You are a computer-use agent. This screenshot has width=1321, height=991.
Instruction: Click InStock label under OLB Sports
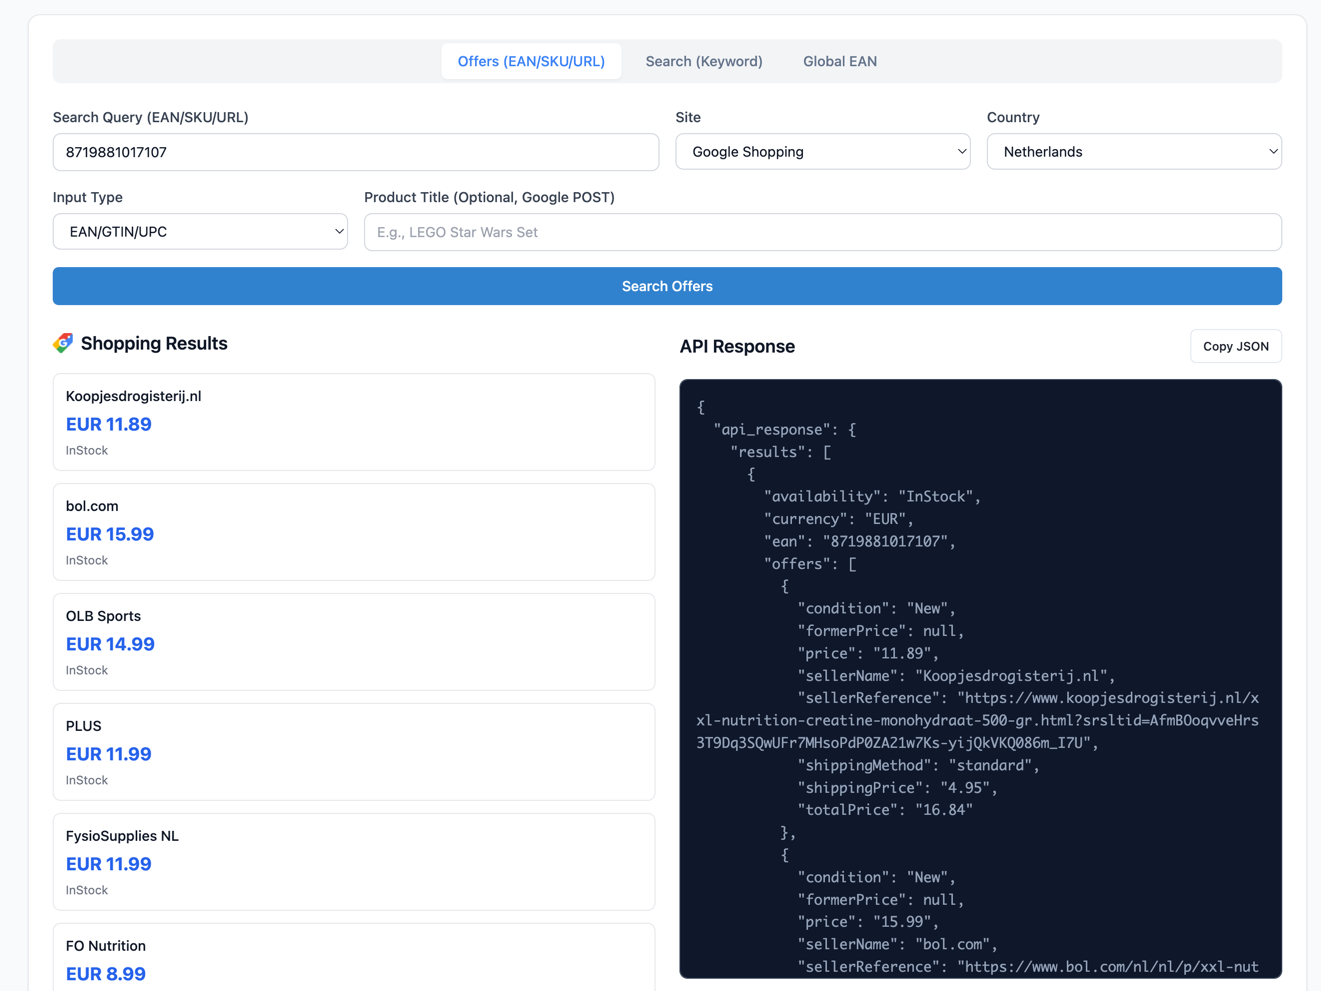(x=87, y=670)
